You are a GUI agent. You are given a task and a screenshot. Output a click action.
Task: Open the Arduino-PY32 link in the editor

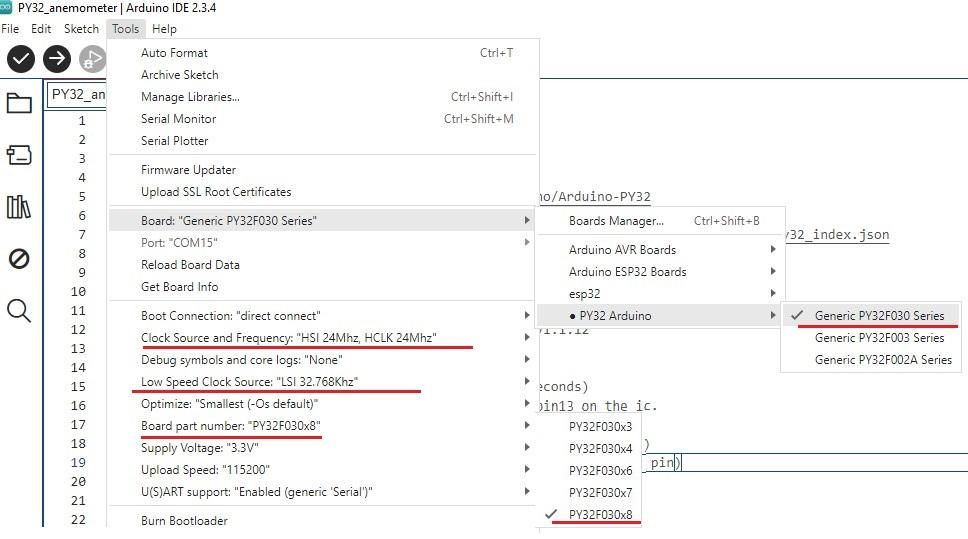[595, 197]
